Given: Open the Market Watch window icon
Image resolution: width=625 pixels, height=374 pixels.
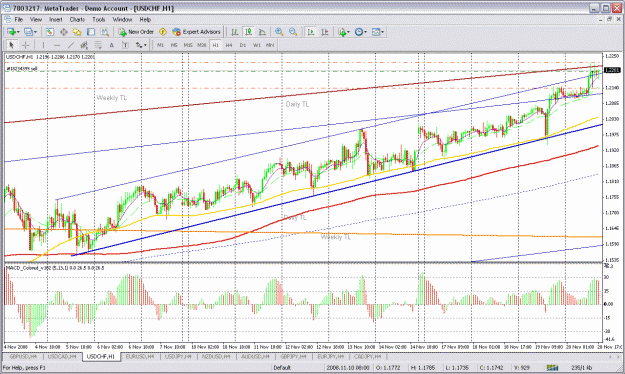Looking at the screenshot, I should point(49,32).
